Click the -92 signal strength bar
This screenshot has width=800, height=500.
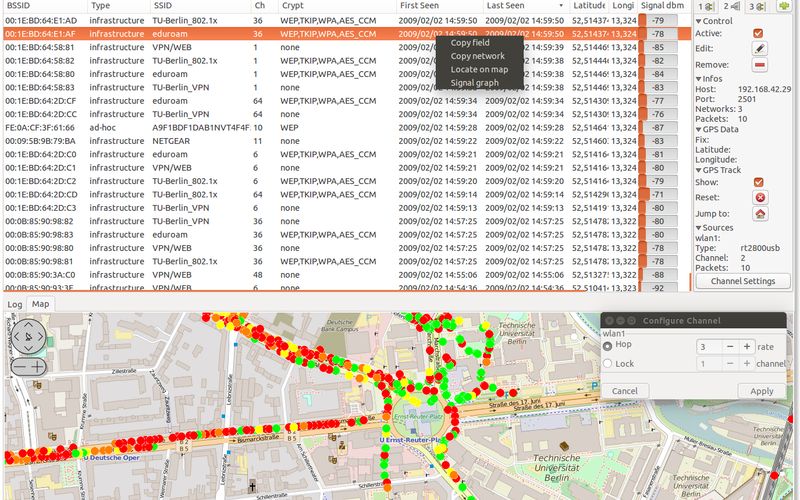(658, 287)
